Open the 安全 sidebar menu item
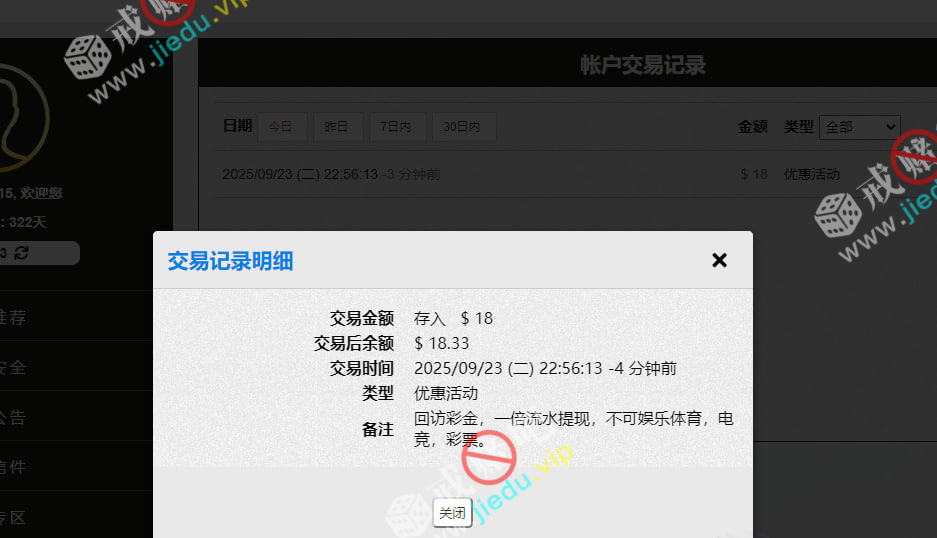937x538 pixels. 13,367
